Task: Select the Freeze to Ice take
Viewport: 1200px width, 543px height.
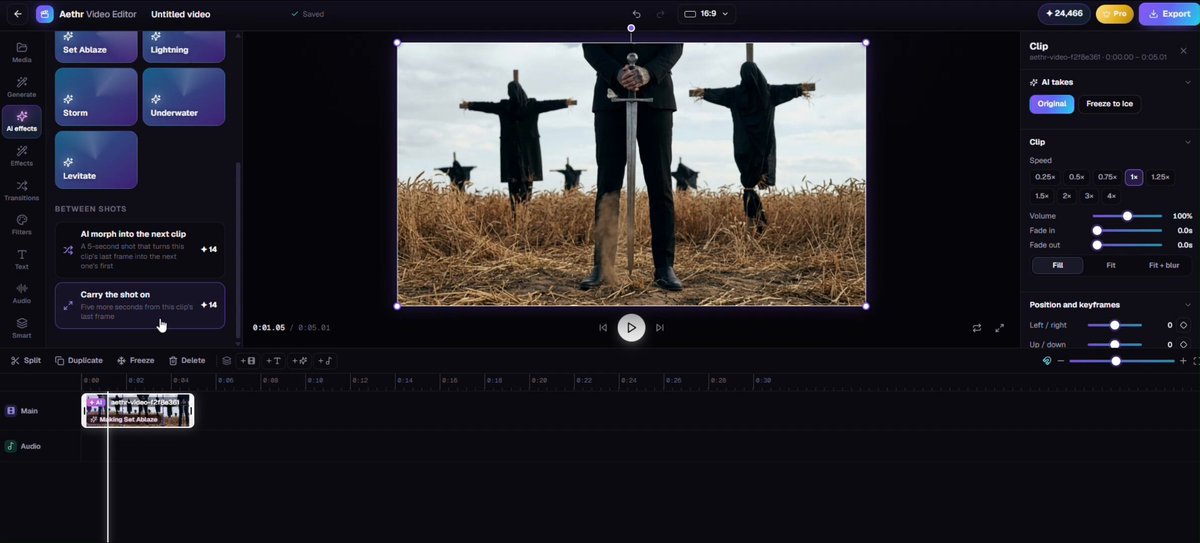Action: [x=1110, y=104]
